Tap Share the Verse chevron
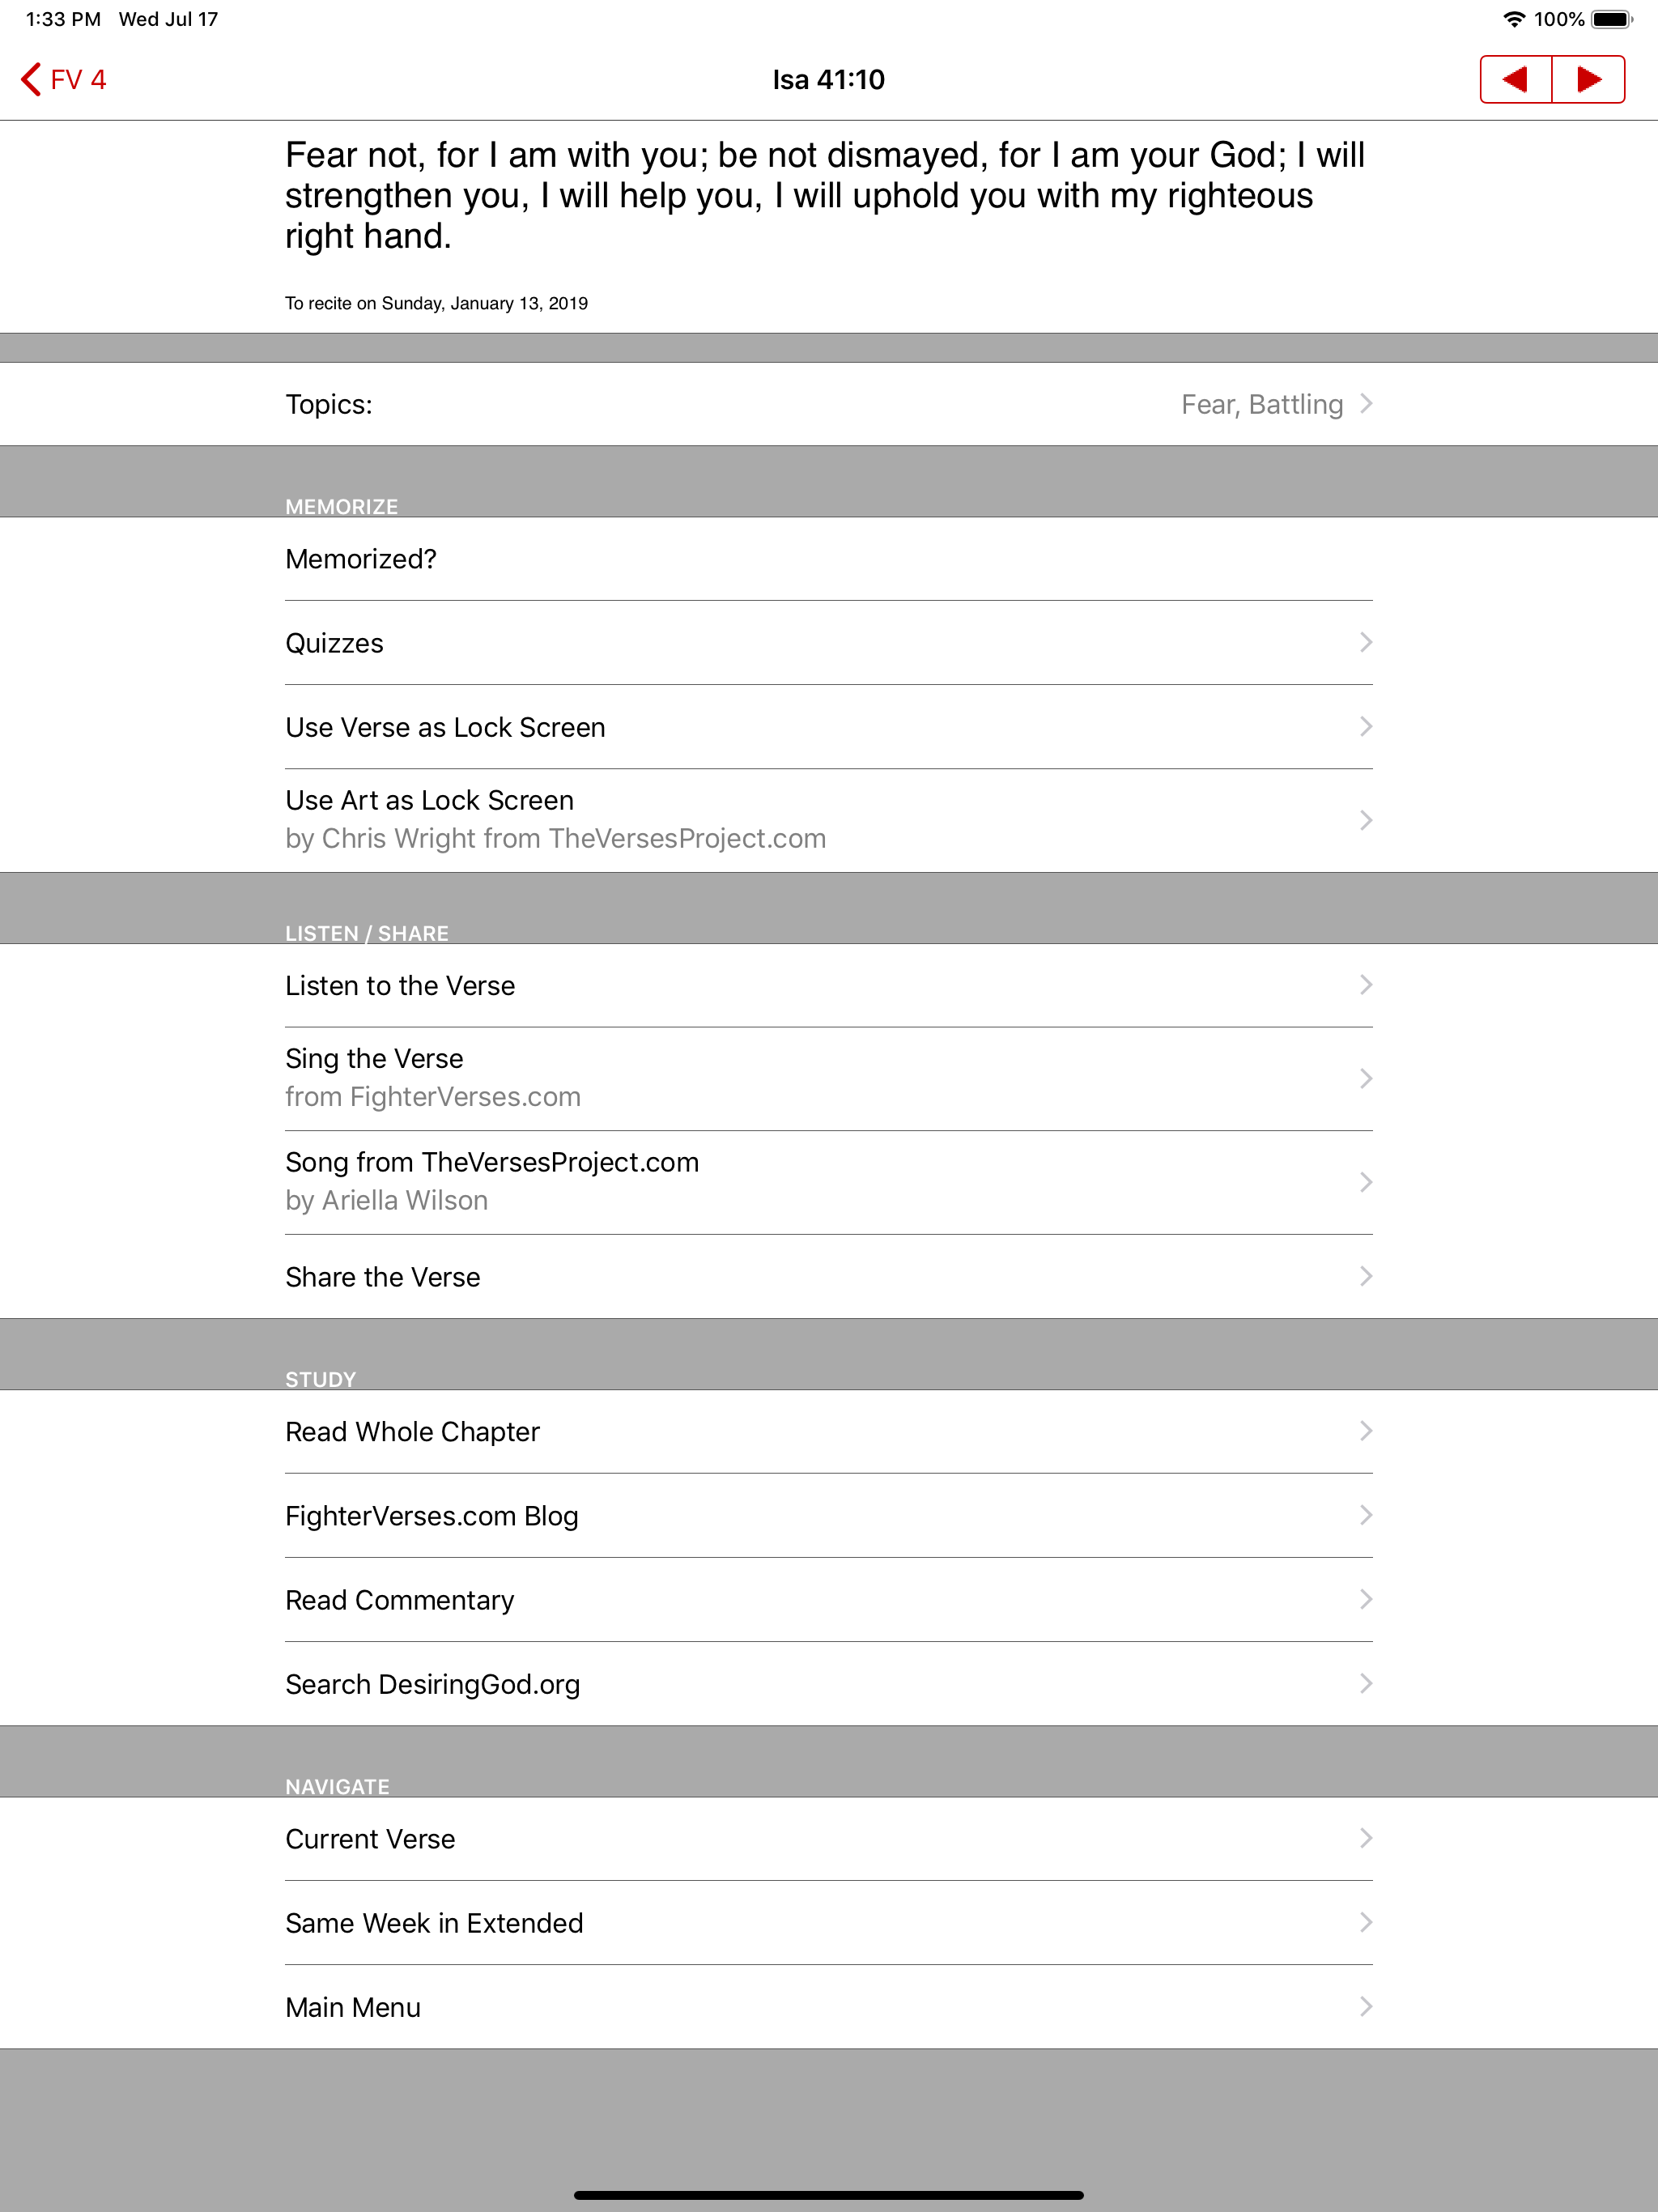Screen dimensions: 1658x2212 [1365, 1276]
